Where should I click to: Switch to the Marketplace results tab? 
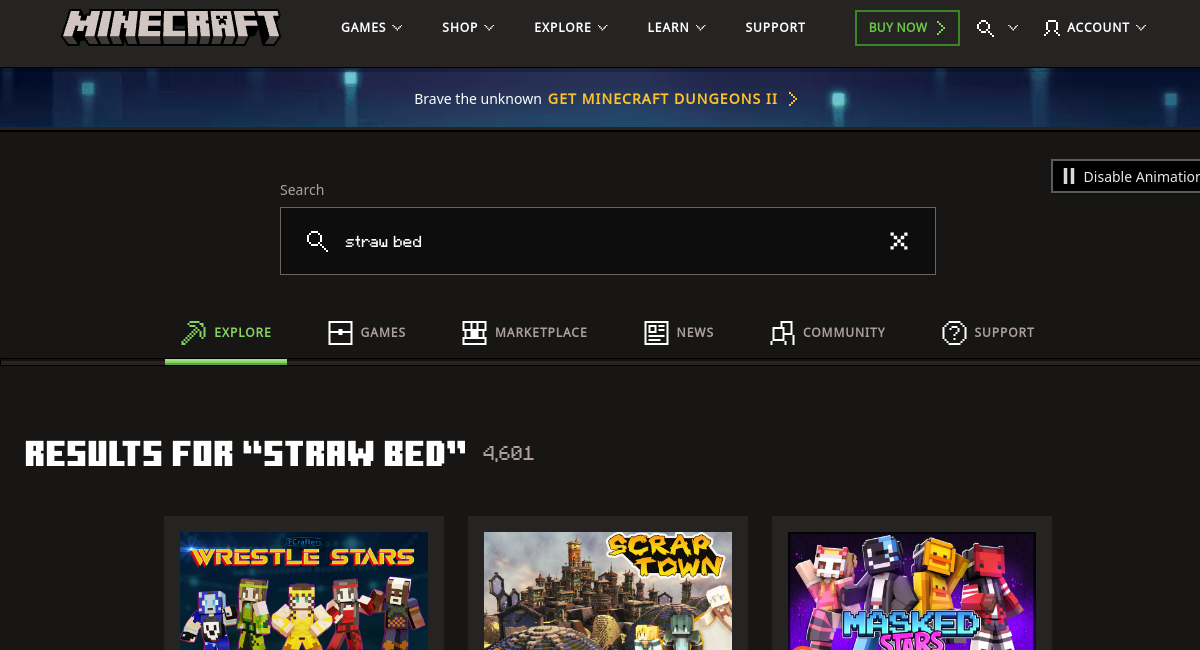(x=524, y=333)
